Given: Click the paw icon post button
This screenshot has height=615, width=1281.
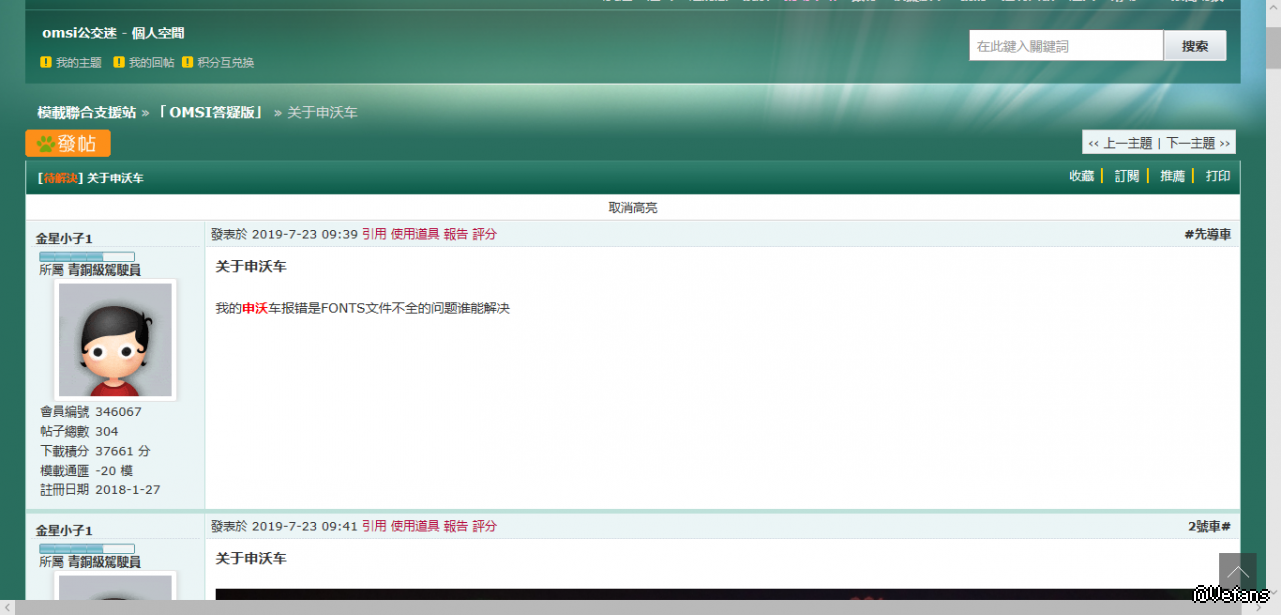Looking at the screenshot, I should 68,144.
